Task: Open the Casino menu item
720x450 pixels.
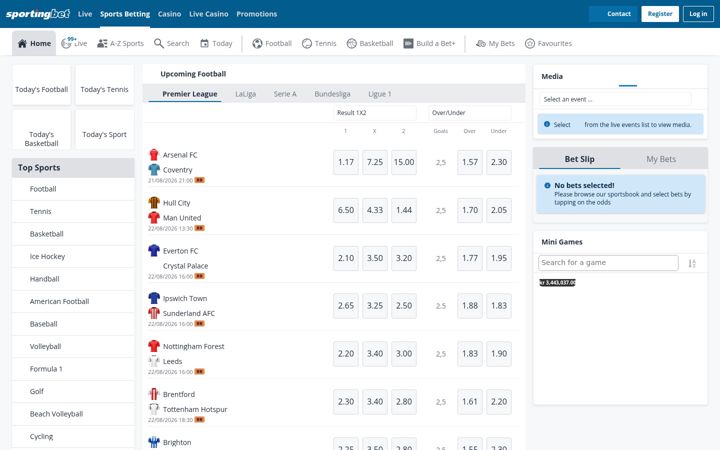Action: click(169, 14)
